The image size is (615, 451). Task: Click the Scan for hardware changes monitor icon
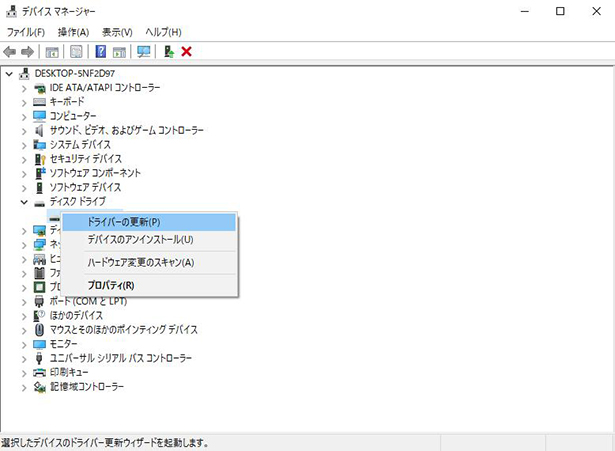pos(144,52)
